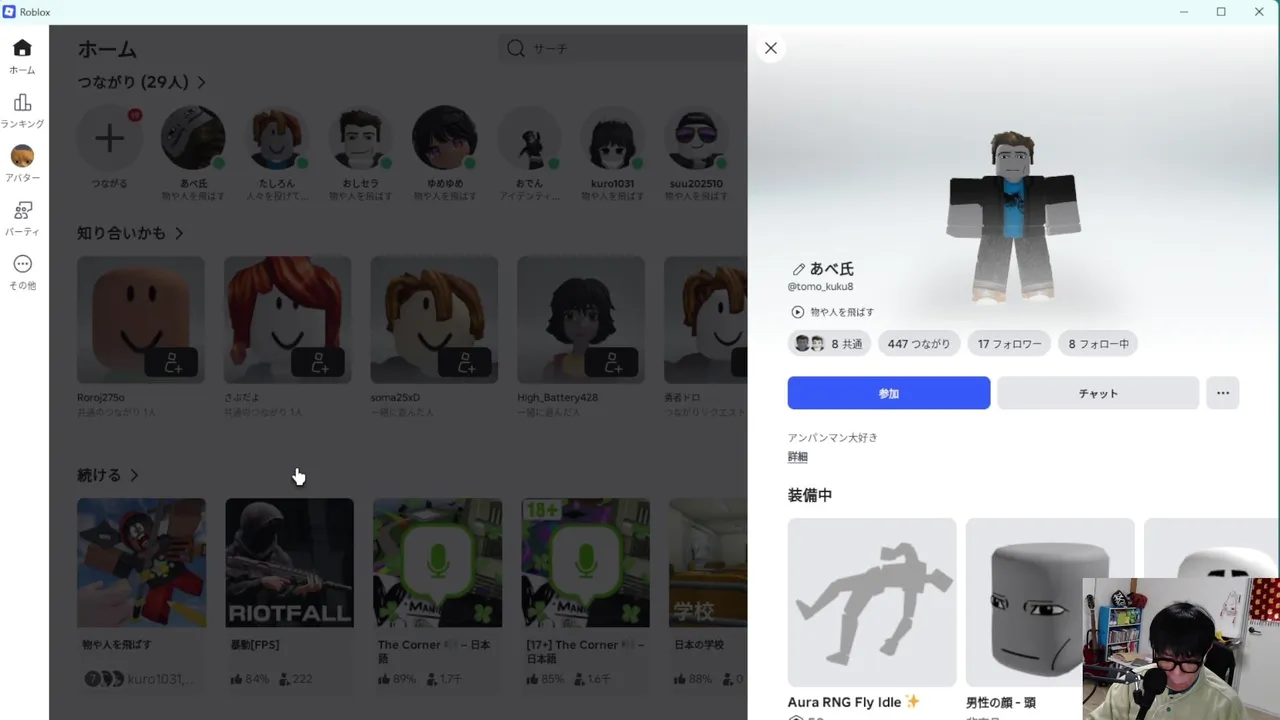Minimize the Roblox window
Viewport: 1280px width, 720px height.
pos(1184,12)
